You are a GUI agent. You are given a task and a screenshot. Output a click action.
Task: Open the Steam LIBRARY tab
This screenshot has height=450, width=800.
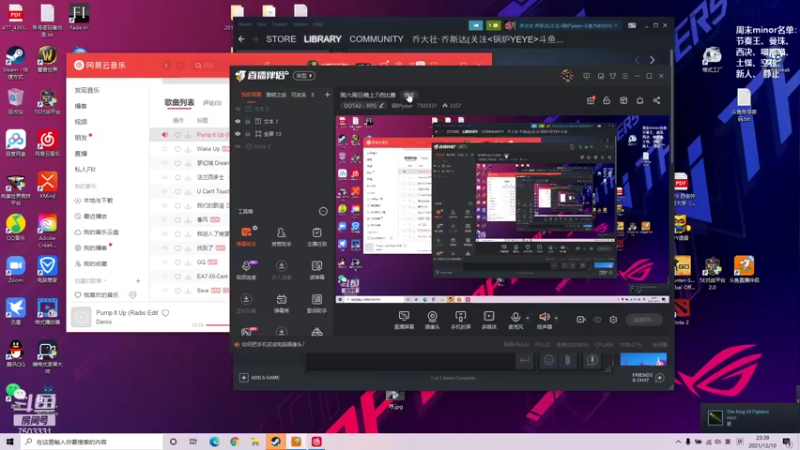click(x=322, y=39)
